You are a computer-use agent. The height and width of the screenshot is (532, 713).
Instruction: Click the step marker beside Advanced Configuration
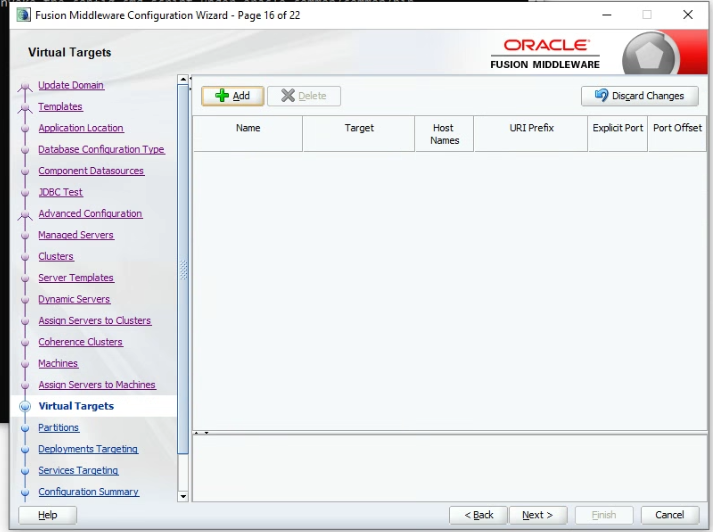[25, 214]
